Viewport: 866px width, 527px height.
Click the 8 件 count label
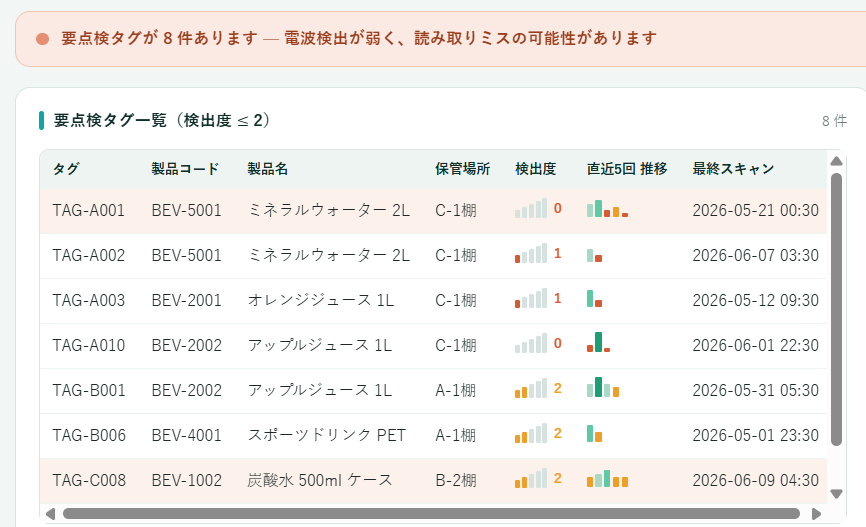834,121
